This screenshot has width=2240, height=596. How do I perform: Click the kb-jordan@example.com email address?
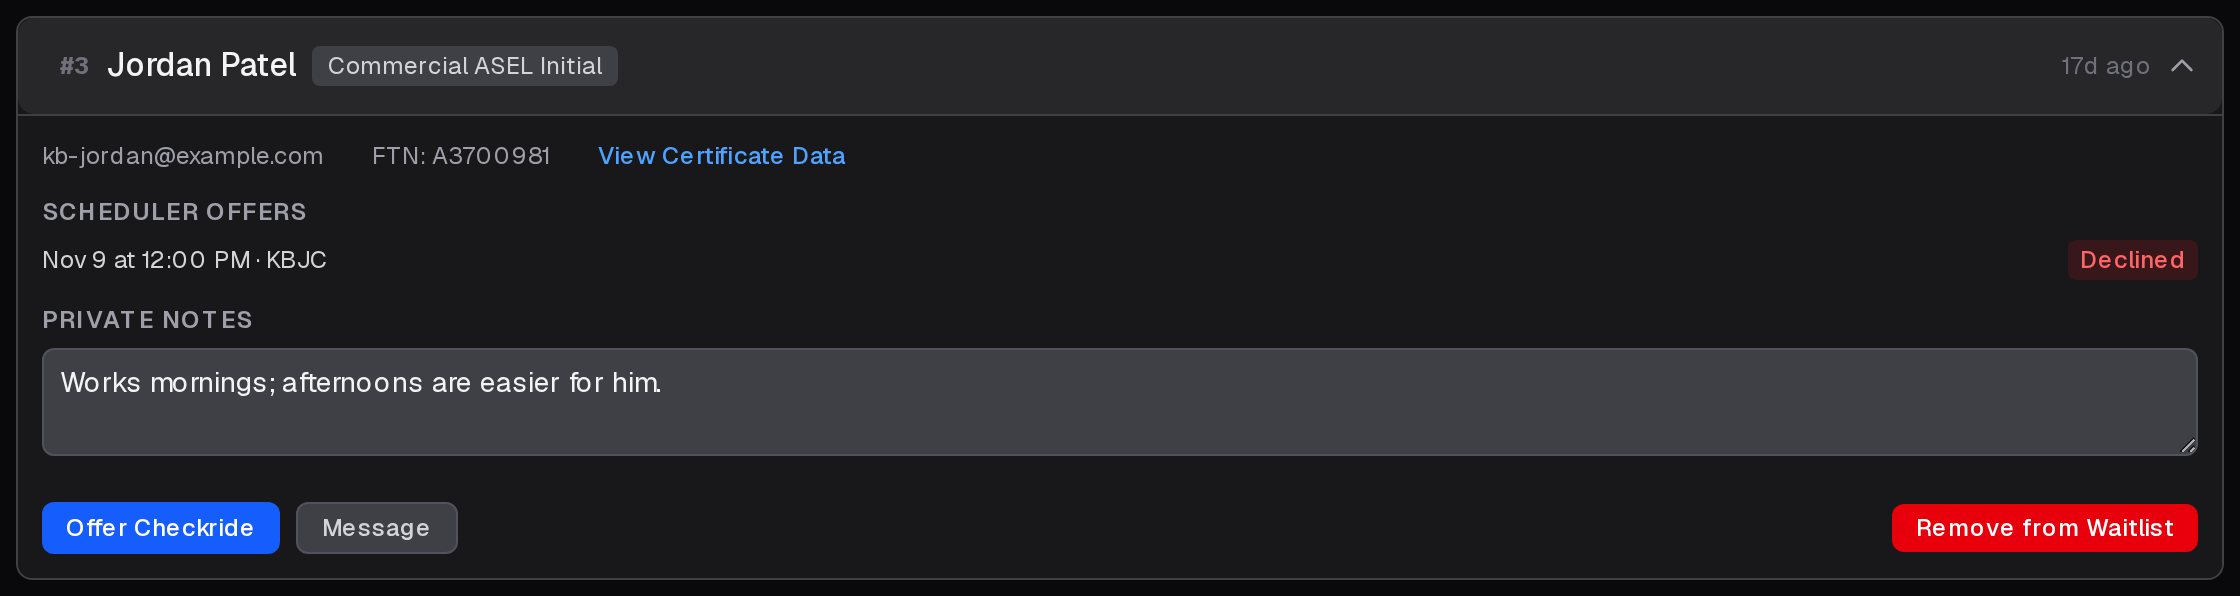(183, 156)
